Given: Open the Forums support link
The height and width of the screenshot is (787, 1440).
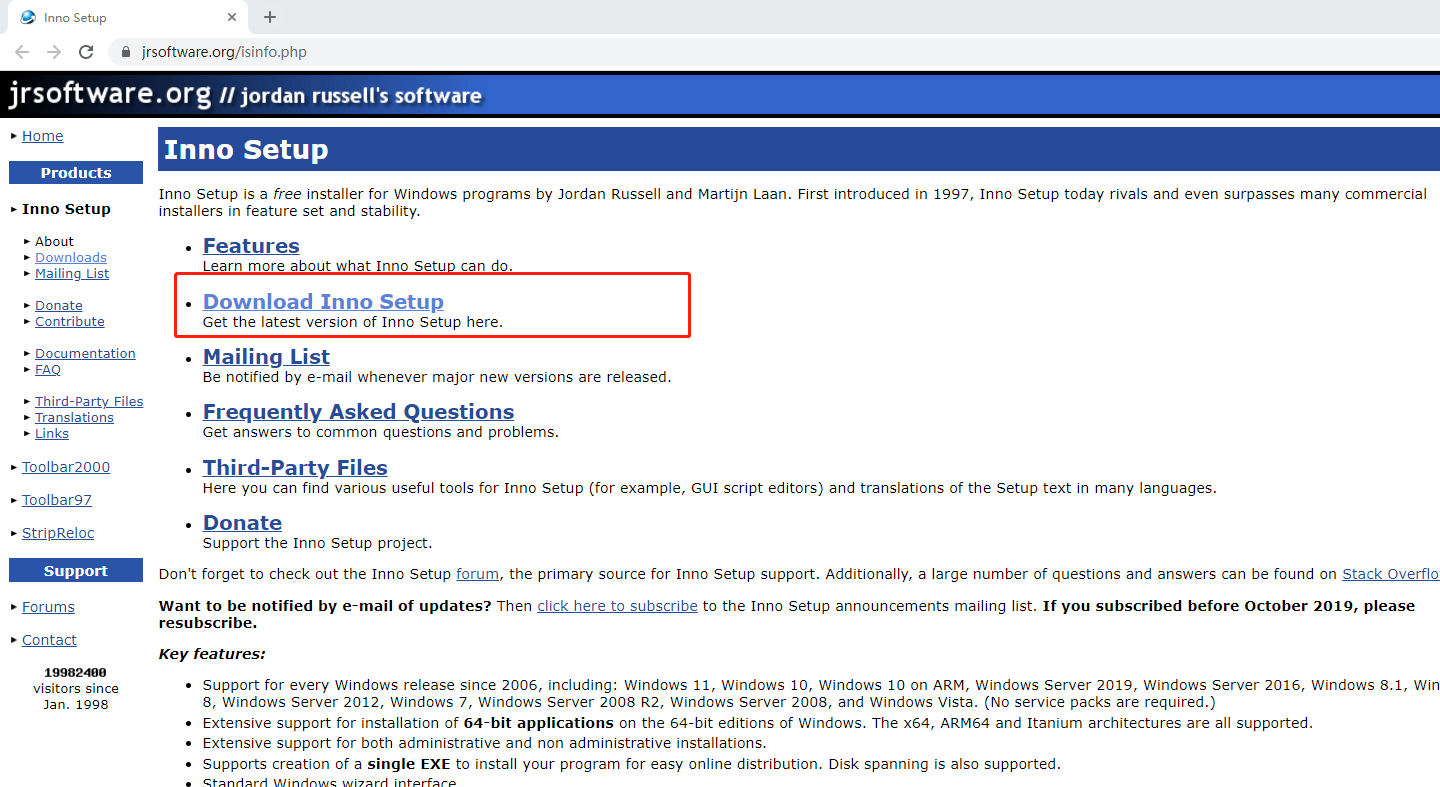Looking at the screenshot, I should point(48,607).
